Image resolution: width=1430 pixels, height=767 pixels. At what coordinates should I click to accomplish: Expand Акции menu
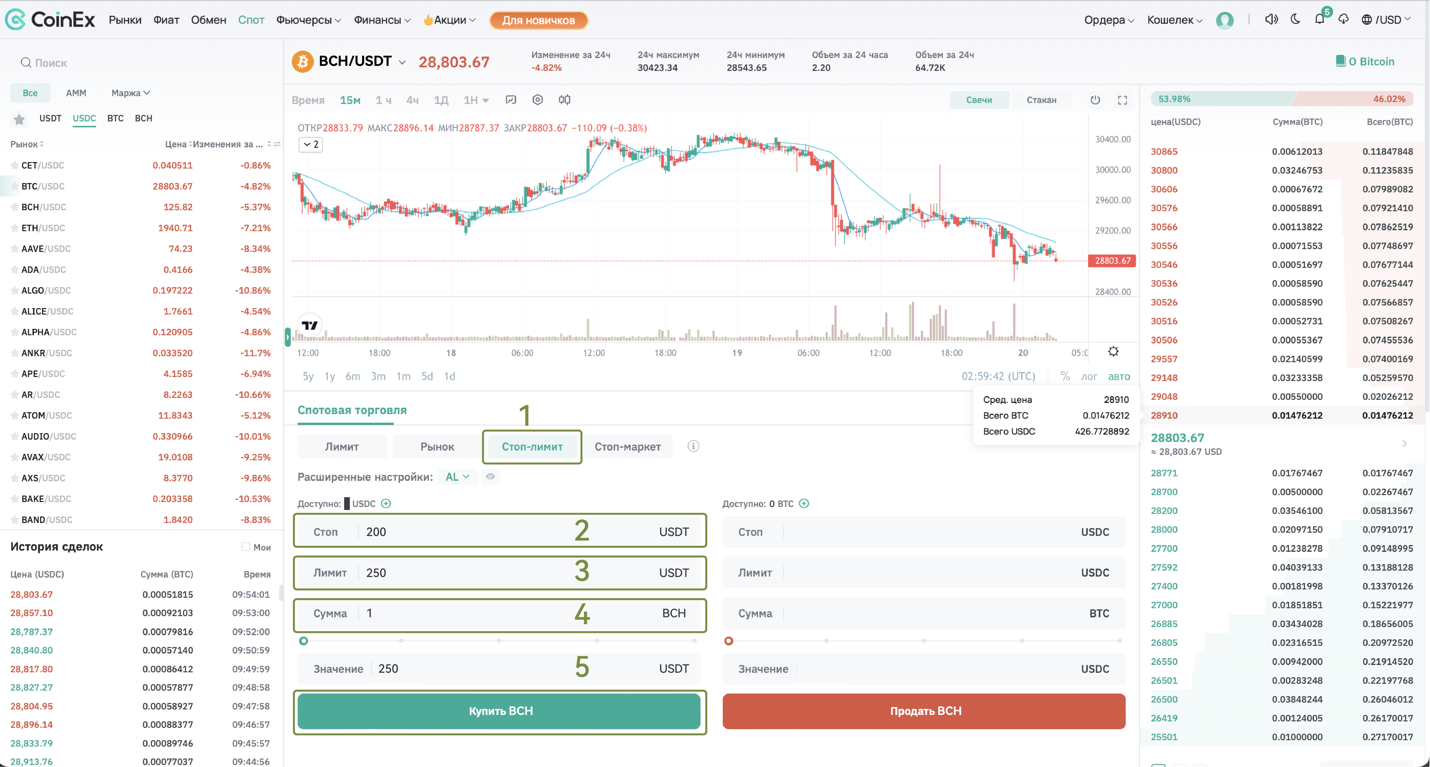click(449, 20)
